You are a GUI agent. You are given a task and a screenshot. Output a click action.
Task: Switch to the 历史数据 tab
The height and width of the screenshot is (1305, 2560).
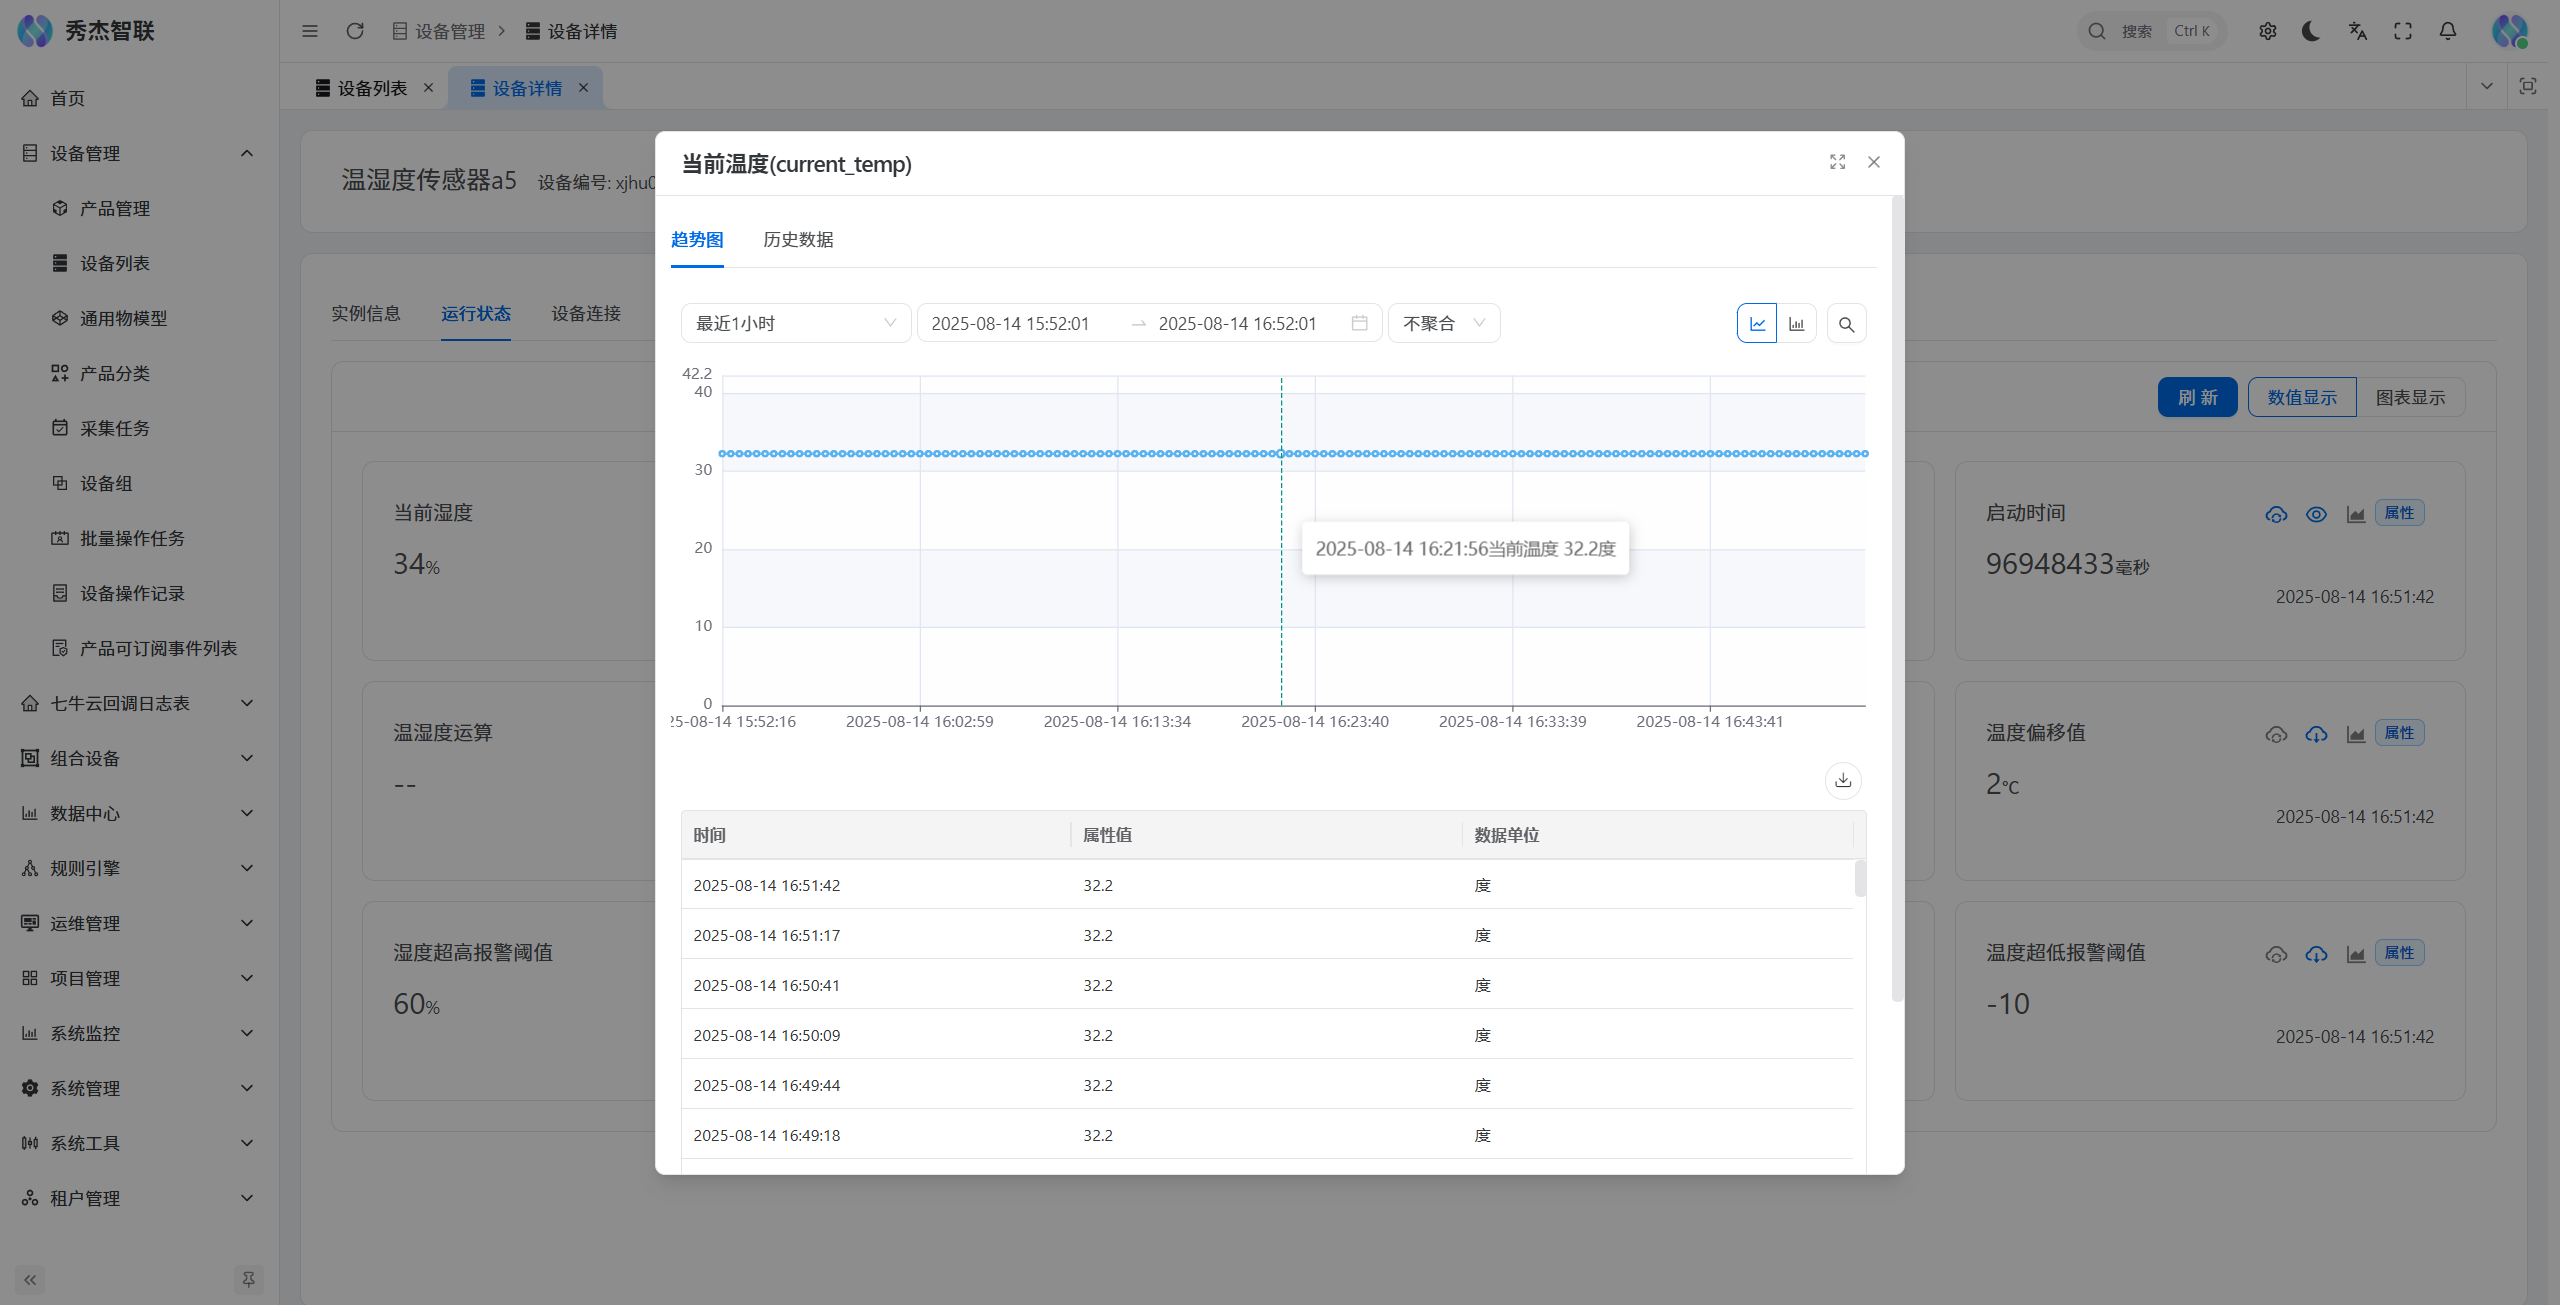798,240
